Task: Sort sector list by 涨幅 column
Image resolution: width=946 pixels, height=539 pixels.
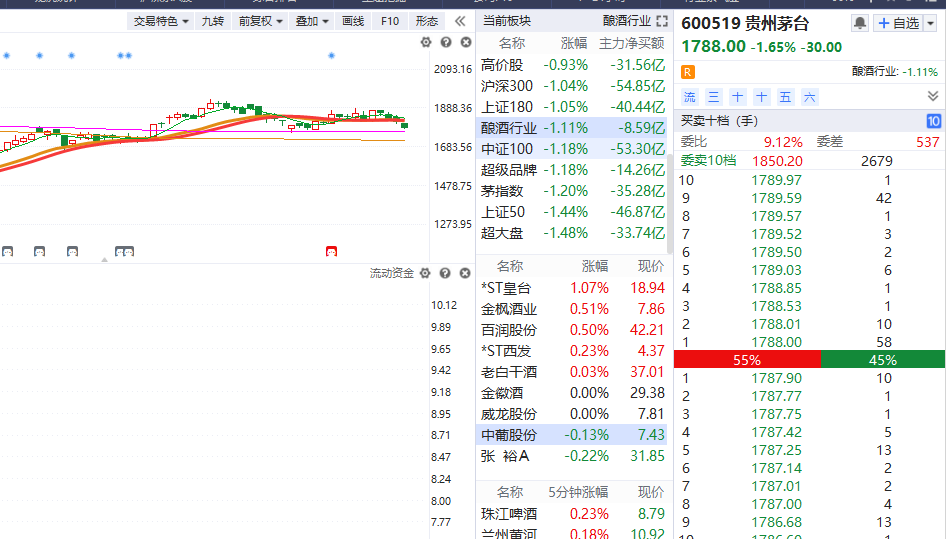Action: 574,43
